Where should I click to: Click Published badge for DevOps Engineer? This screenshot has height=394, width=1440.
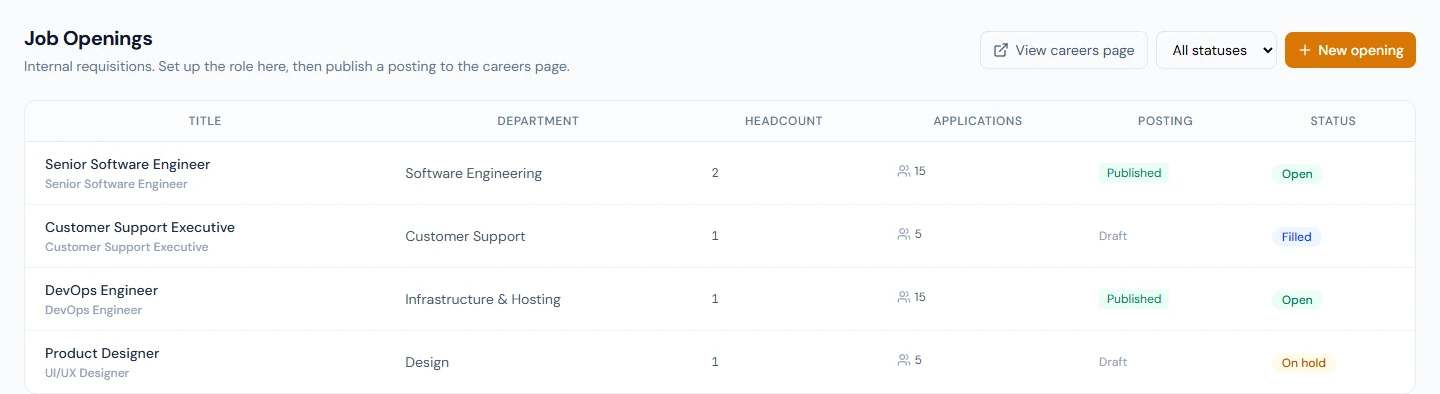[x=1134, y=299]
